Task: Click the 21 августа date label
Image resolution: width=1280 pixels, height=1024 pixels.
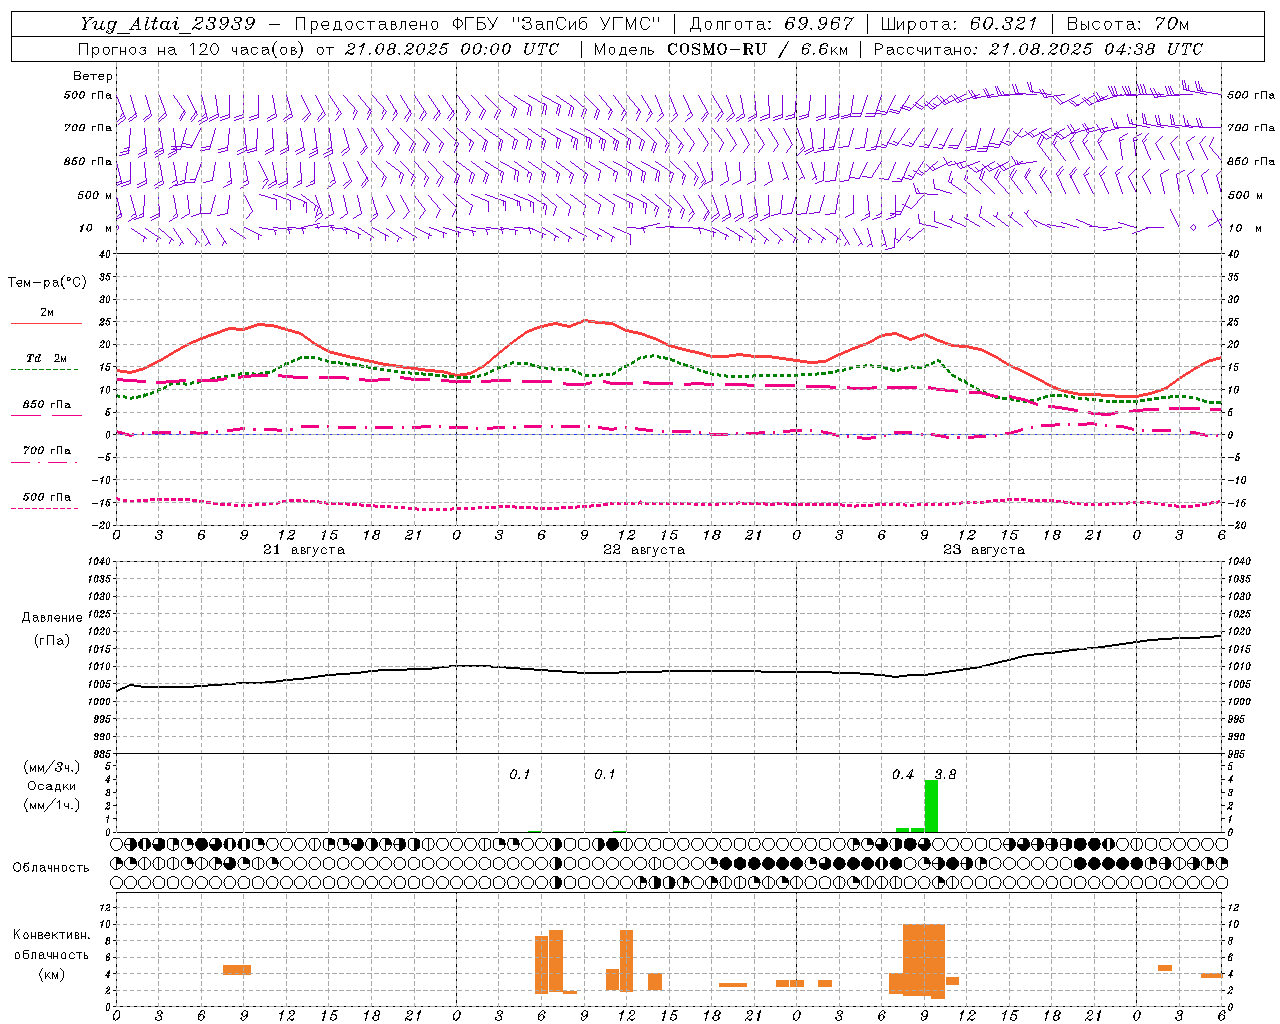Action: tap(304, 550)
